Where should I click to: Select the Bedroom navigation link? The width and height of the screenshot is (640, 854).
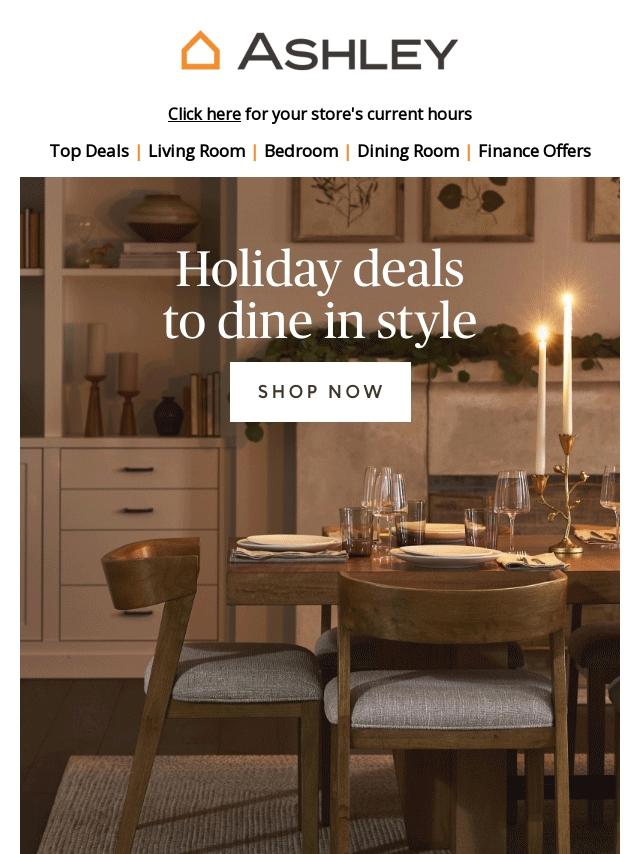coord(301,151)
